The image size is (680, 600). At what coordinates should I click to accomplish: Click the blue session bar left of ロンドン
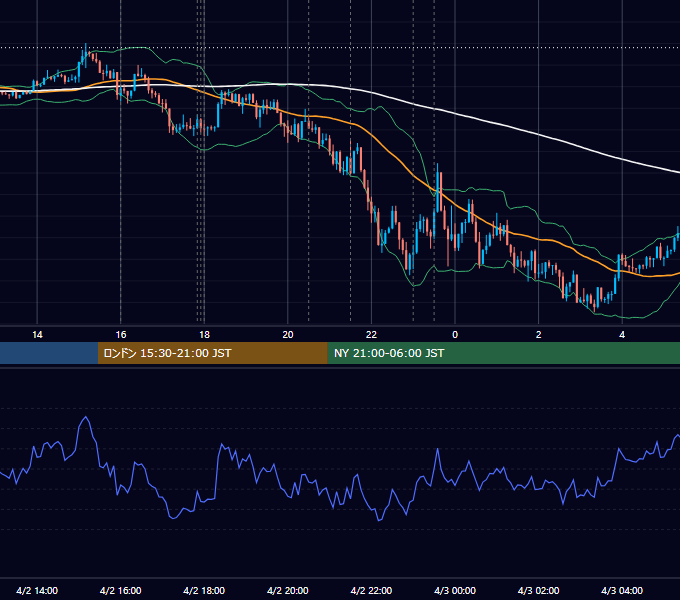tap(49, 353)
